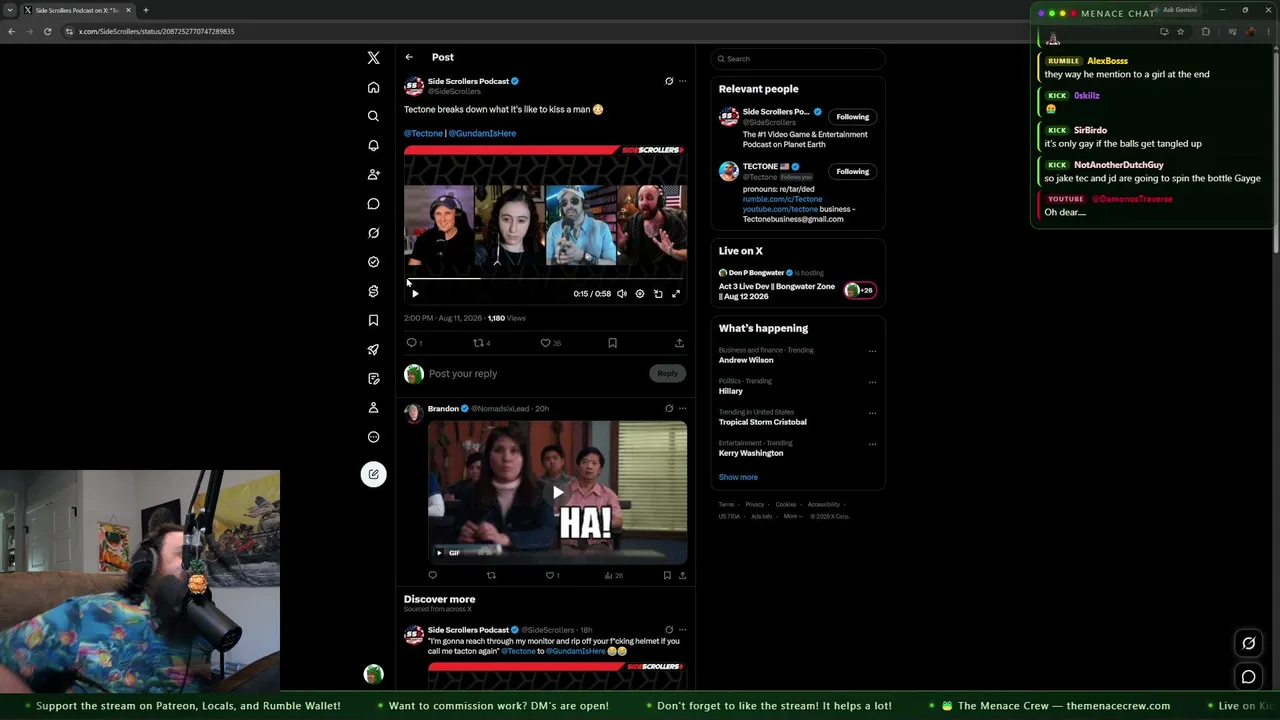The height and width of the screenshot is (720, 1280).
Task: Click the Reply submit button
Action: [x=667, y=374]
